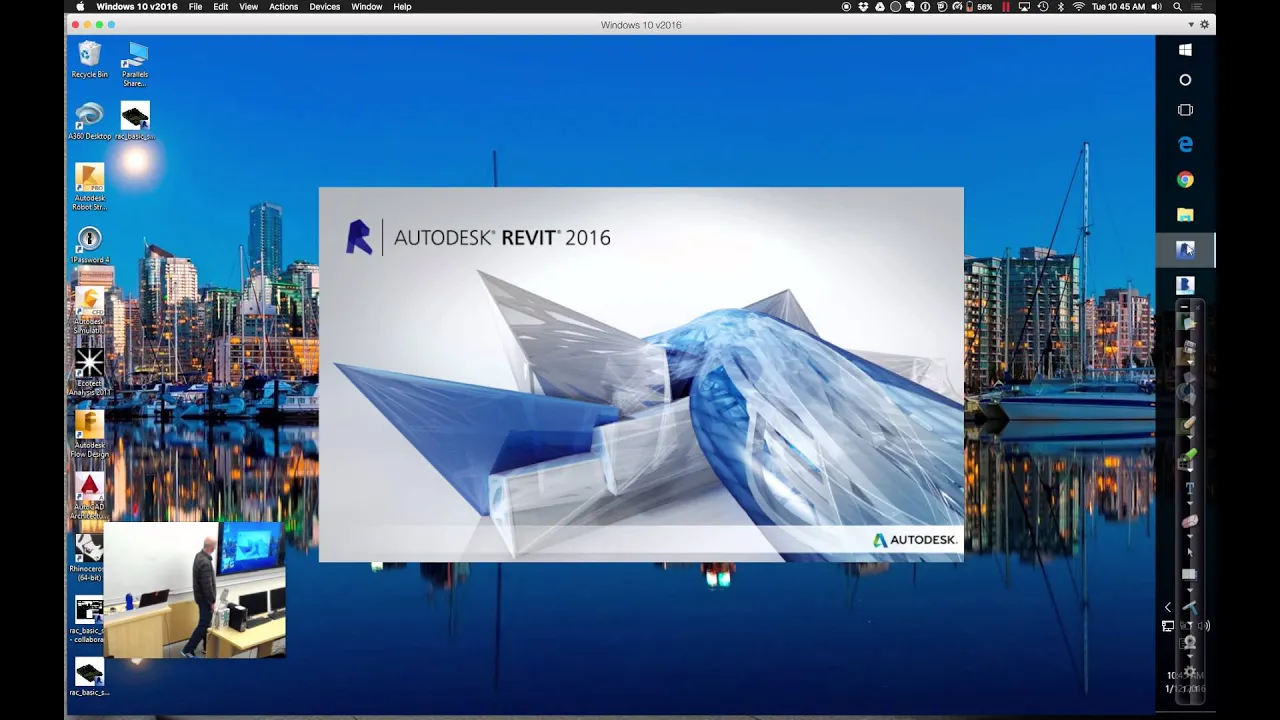This screenshot has height=720, width=1280.
Task: Show hidden tray icons chevron
Action: 1168,607
